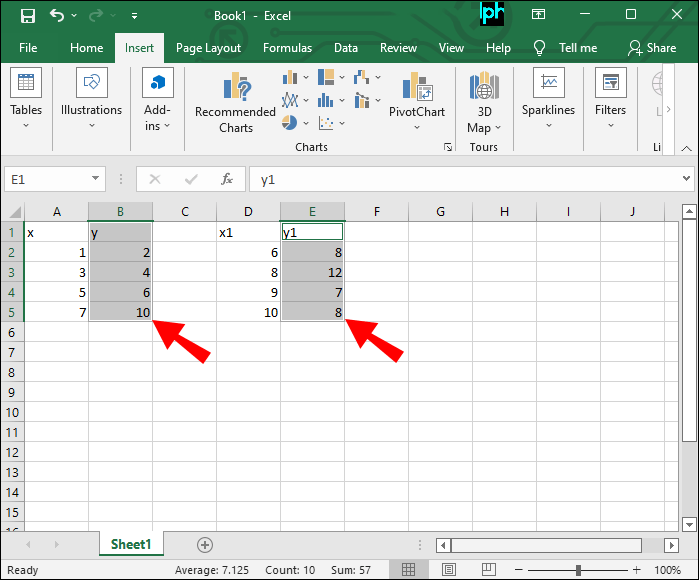Open the Formulas ribbon tab

(287, 48)
